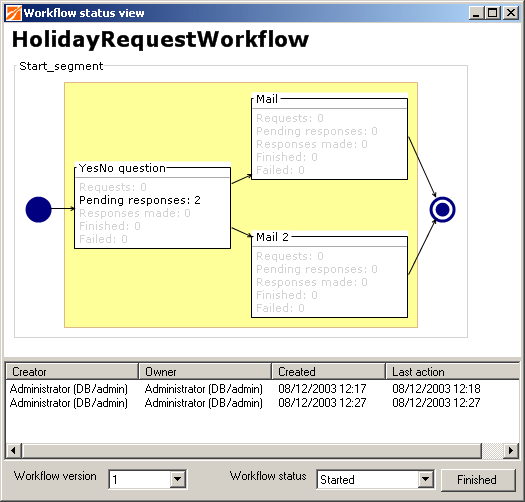Select the row created 08/12/2003 12:27
Screen dimensions: 525x502
[x=262, y=403]
